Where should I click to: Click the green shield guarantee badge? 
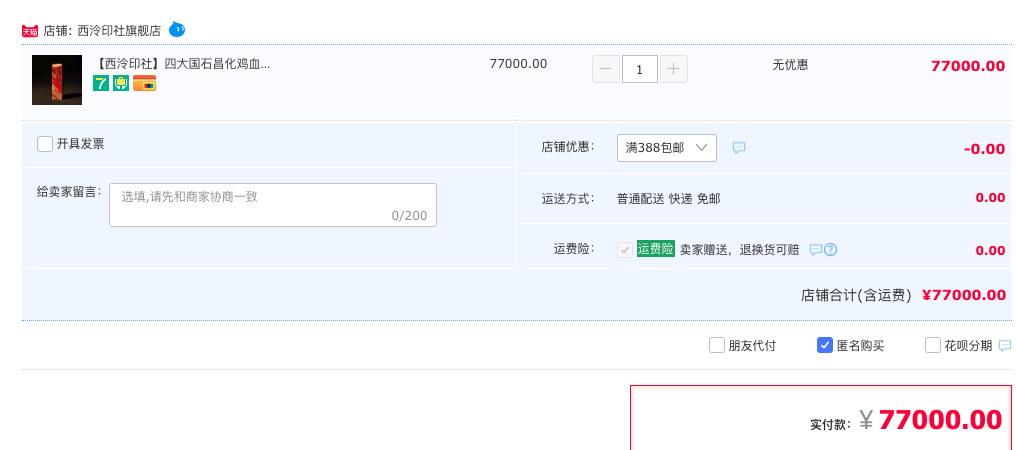click(x=121, y=83)
